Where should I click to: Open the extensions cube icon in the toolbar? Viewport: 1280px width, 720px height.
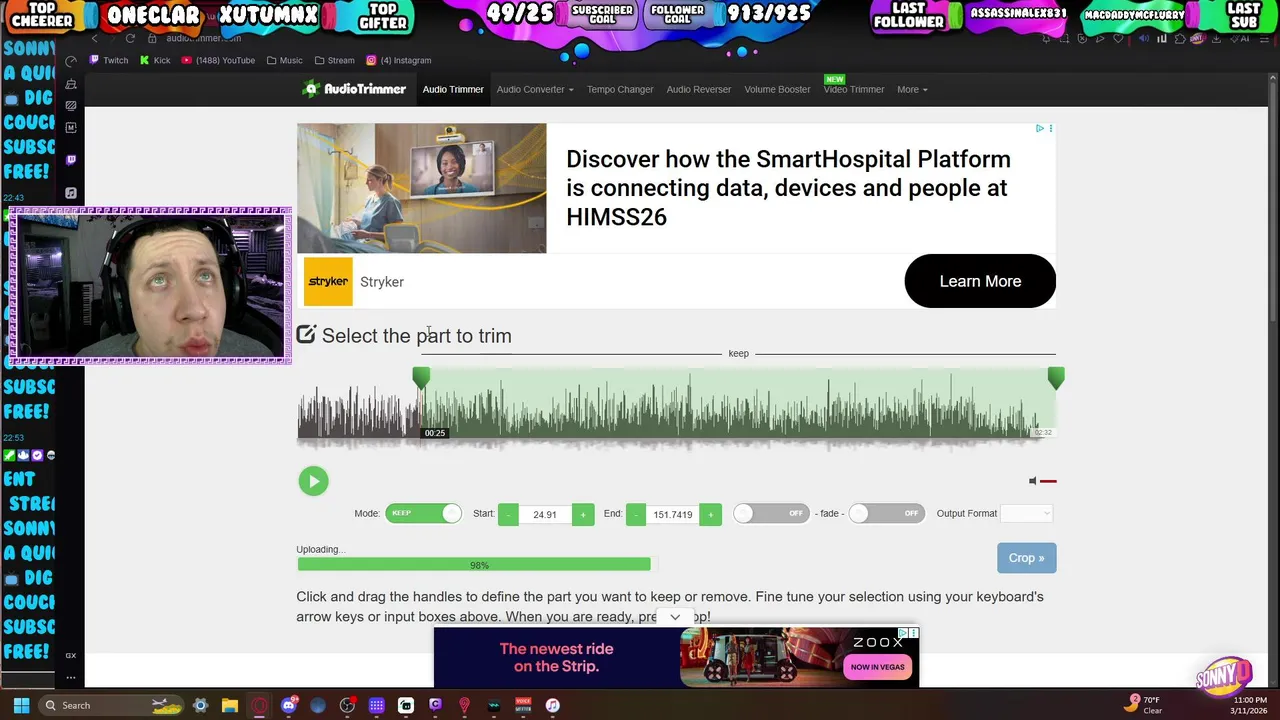tap(1181, 38)
